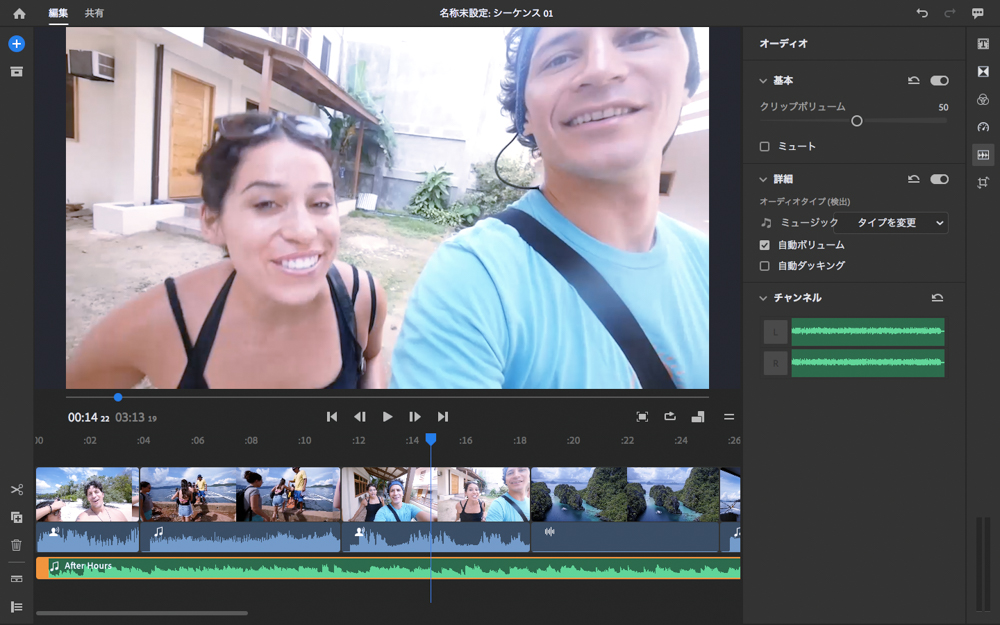Uncheck the 自動ボリューム checkbox
The height and width of the screenshot is (625, 1000).
click(x=765, y=245)
